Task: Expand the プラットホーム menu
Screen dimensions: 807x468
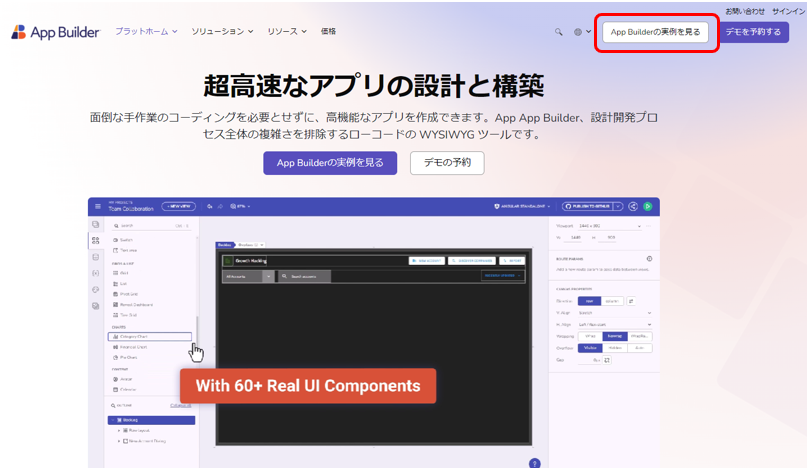Action: pyautogui.click(x=146, y=31)
